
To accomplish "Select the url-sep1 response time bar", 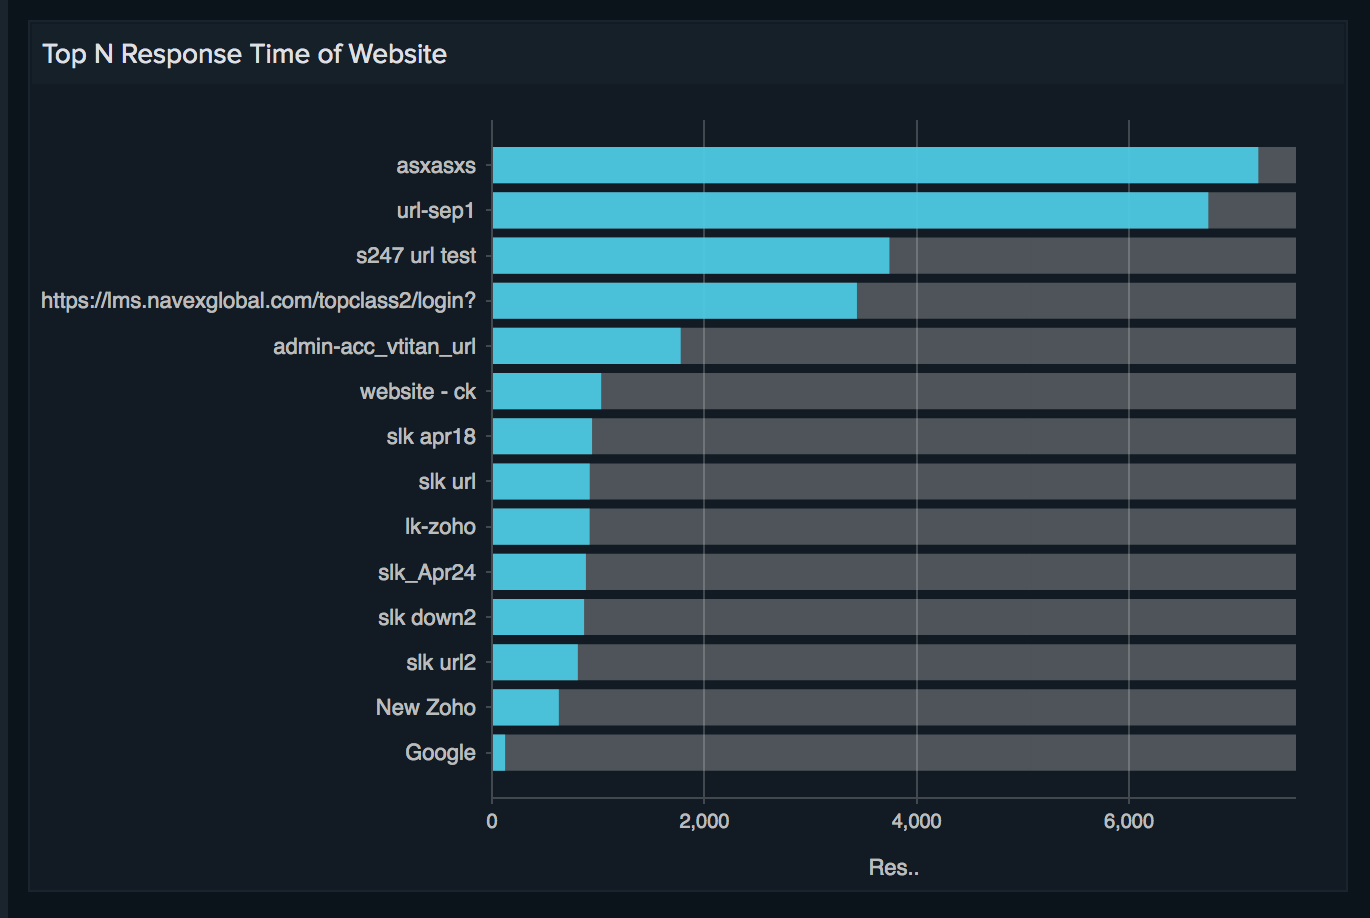I will (850, 210).
